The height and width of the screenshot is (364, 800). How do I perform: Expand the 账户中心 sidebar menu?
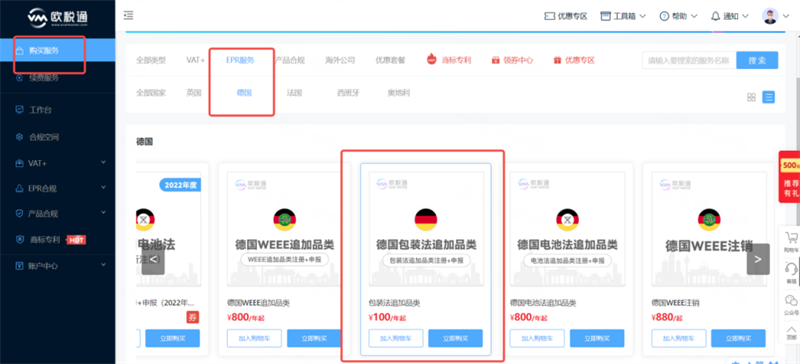(x=58, y=265)
